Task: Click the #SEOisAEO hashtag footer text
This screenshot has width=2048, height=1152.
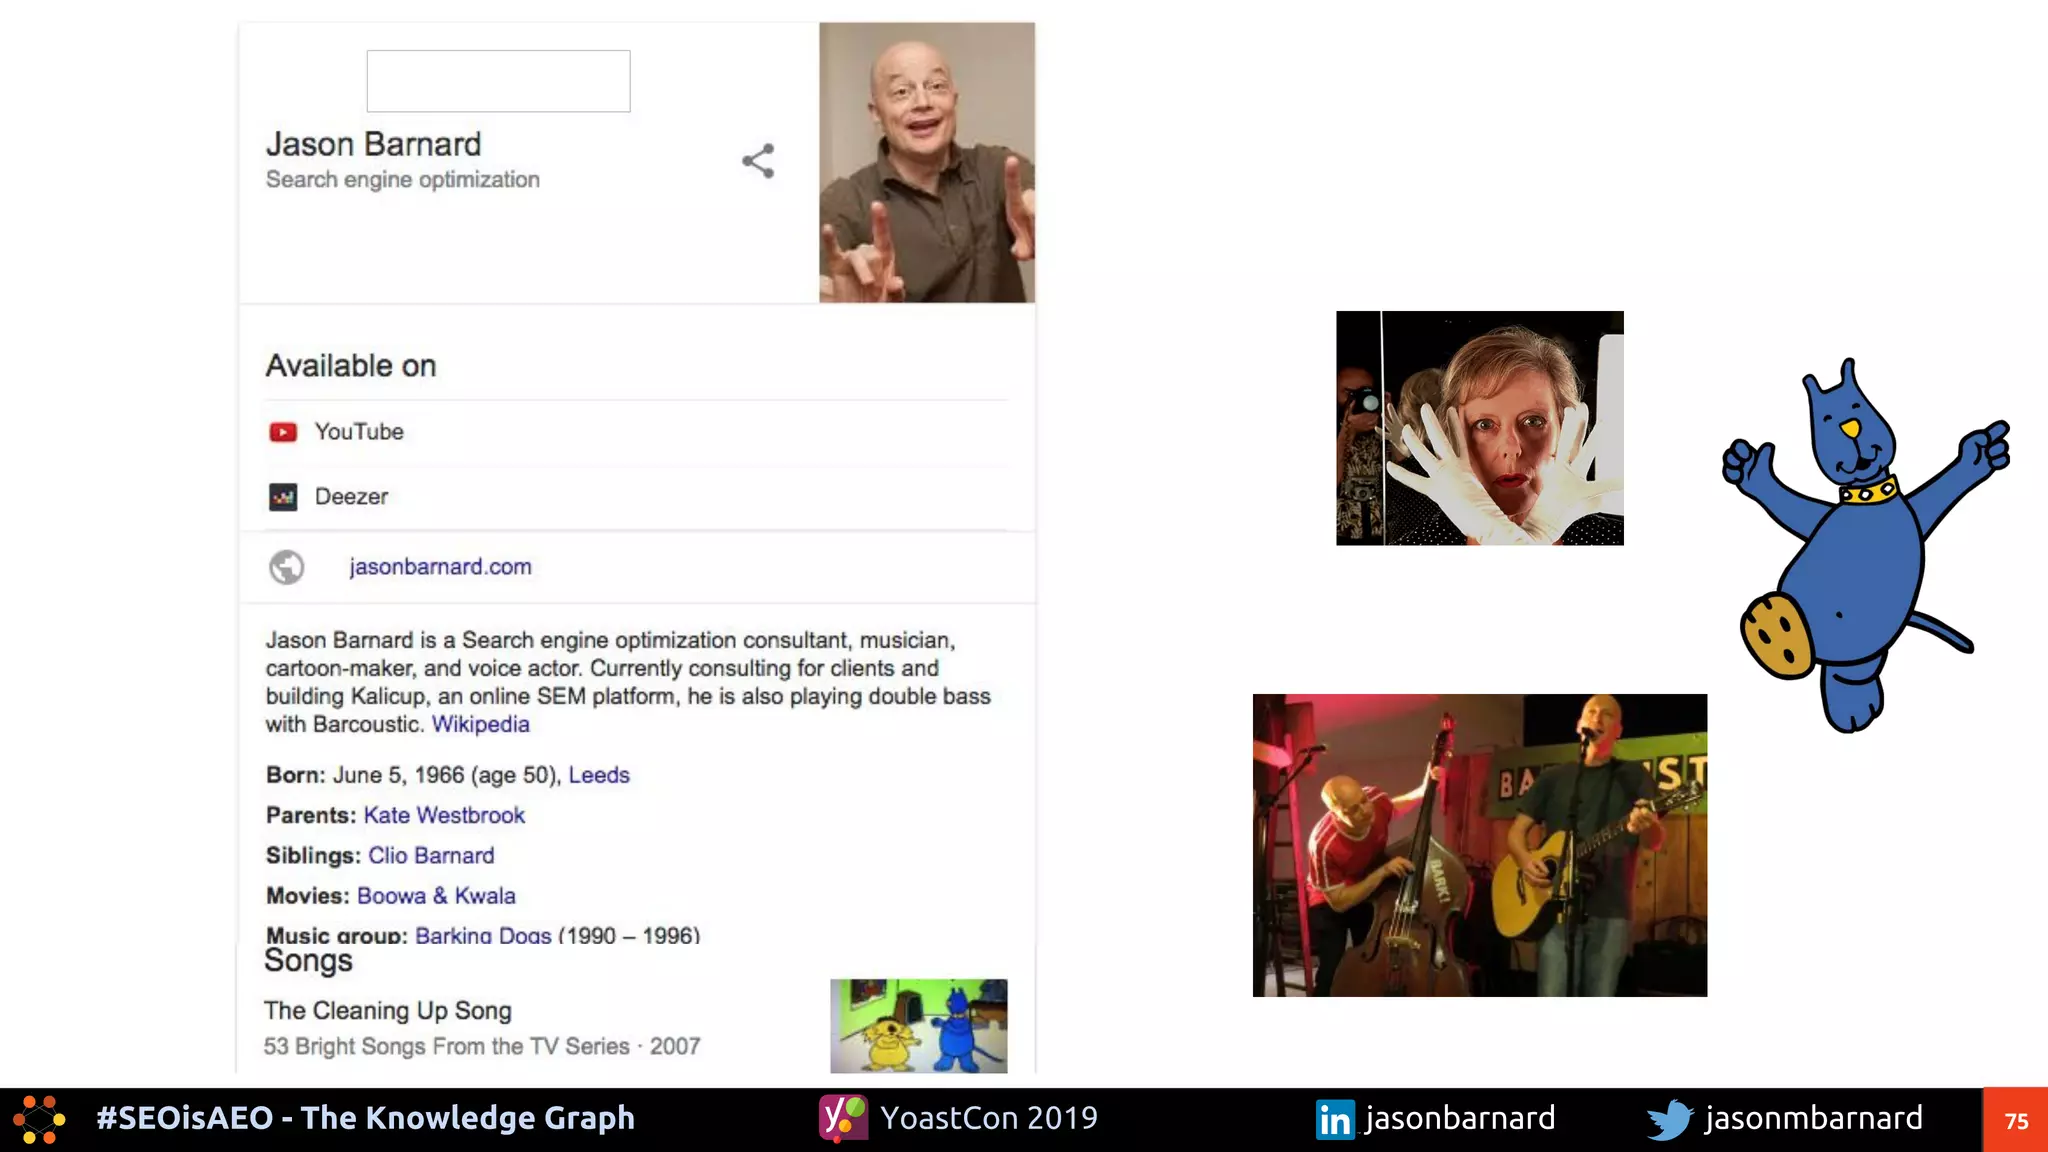Action: (x=365, y=1118)
